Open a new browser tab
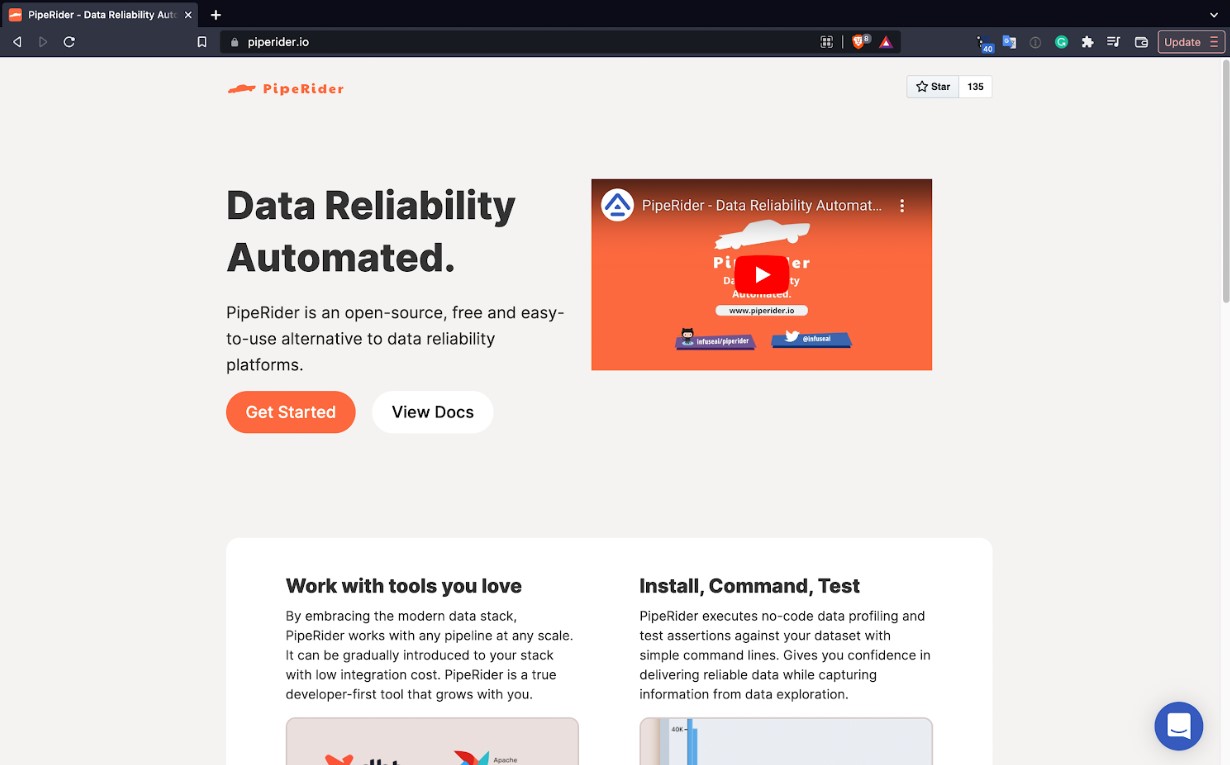 click(214, 15)
